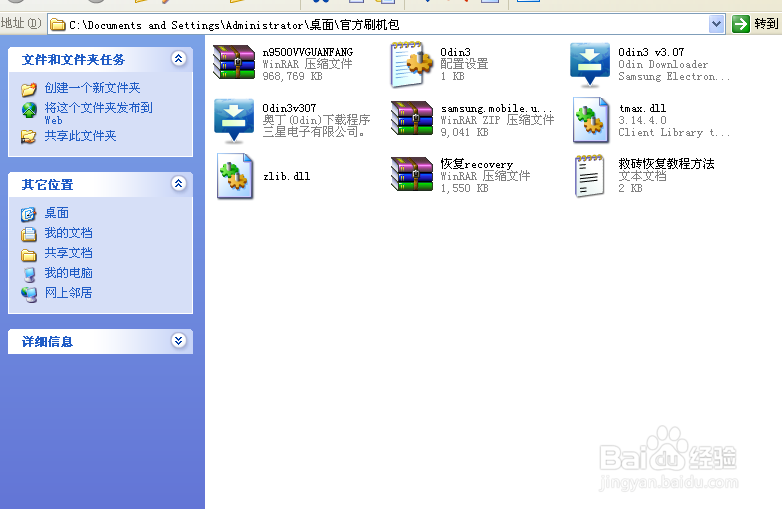Image resolution: width=782 pixels, height=509 pixels.
Task: Select the 救砖恢复教程方法 text document icon
Action: (589, 175)
